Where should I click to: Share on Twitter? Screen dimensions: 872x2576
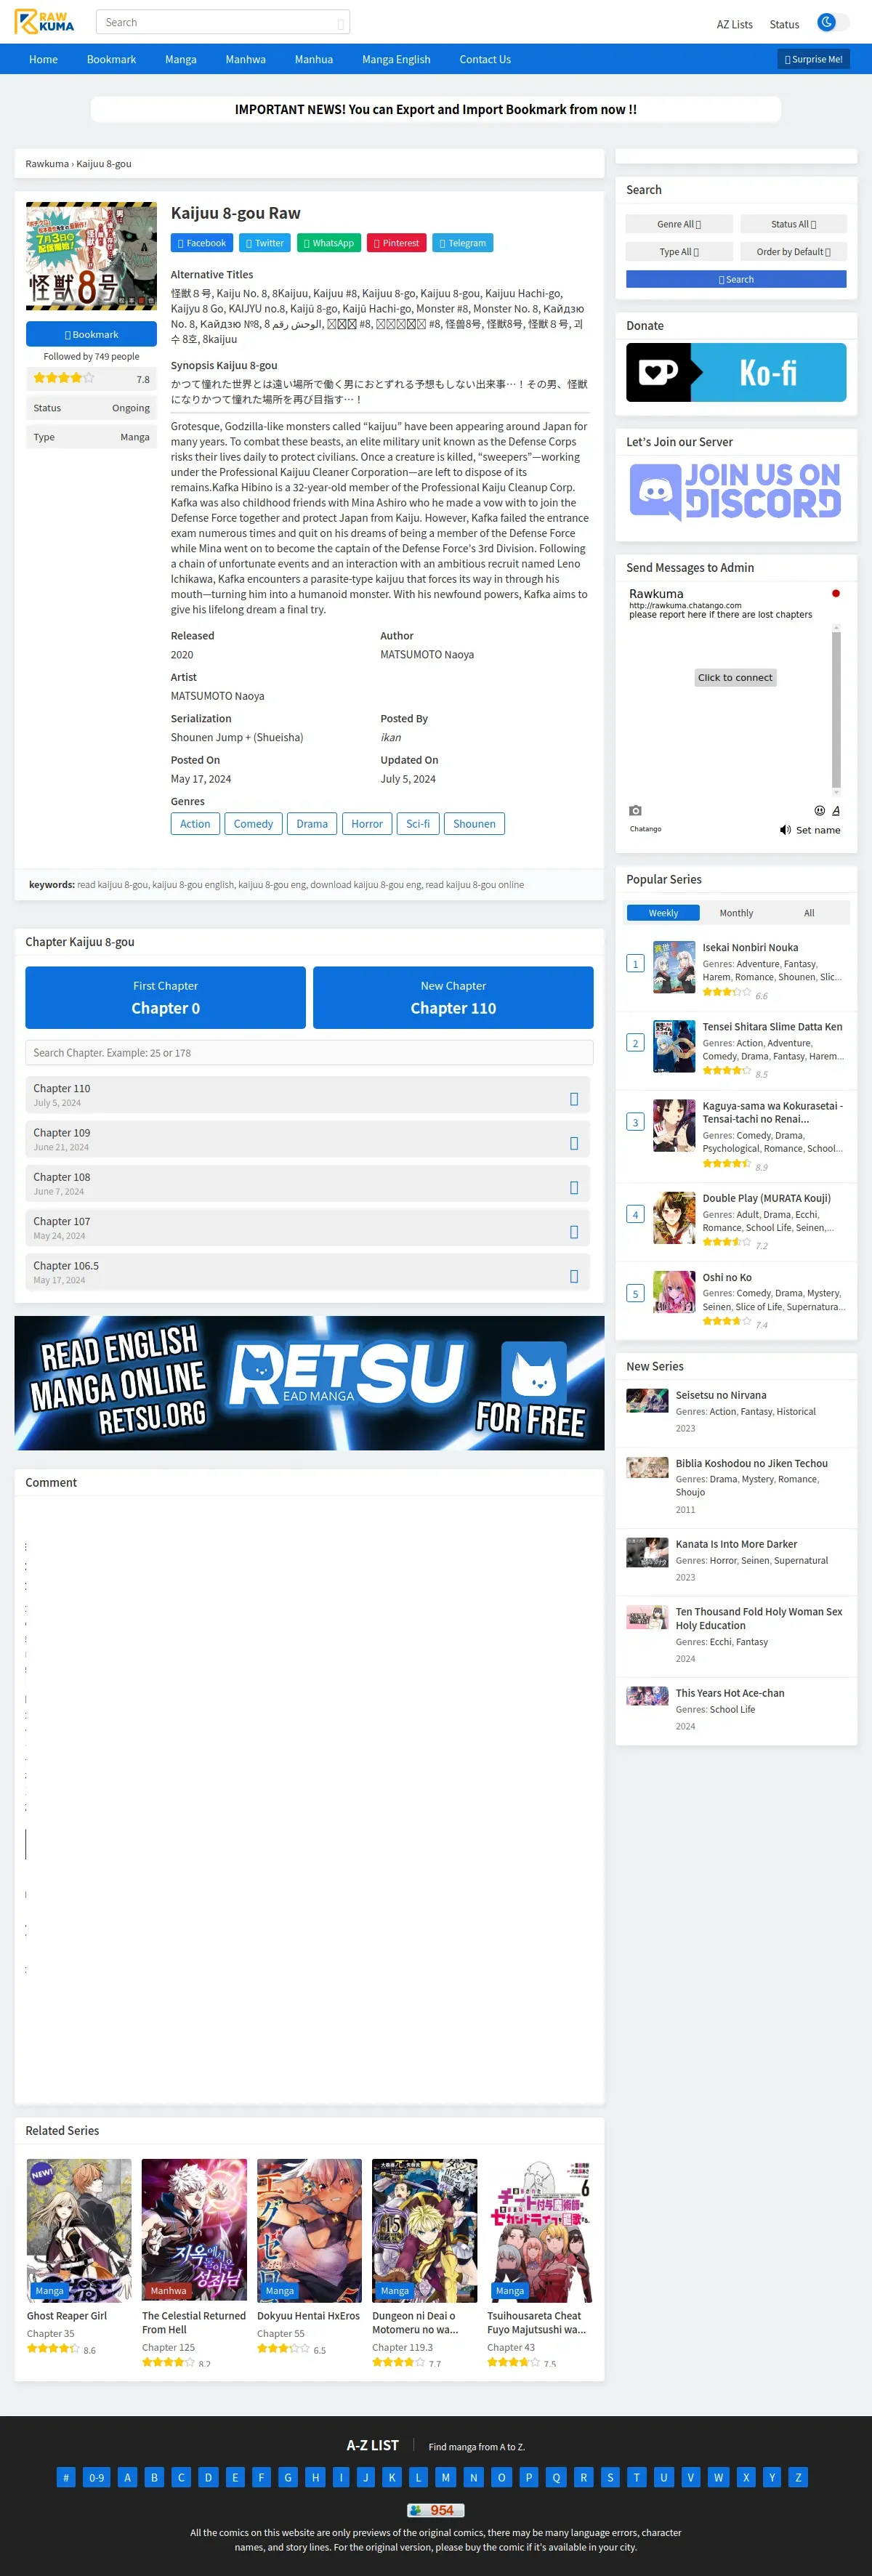pyautogui.click(x=265, y=243)
